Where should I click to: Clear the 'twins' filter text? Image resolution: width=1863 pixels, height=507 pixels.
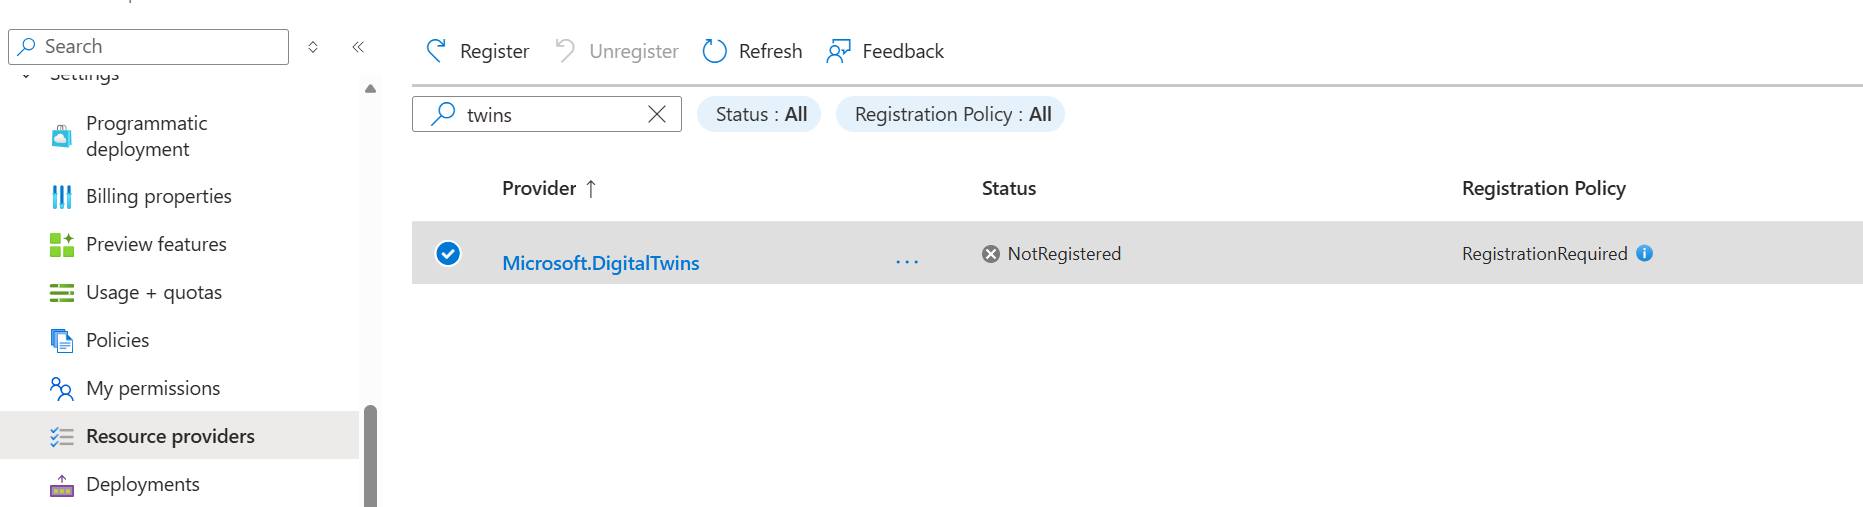click(657, 114)
